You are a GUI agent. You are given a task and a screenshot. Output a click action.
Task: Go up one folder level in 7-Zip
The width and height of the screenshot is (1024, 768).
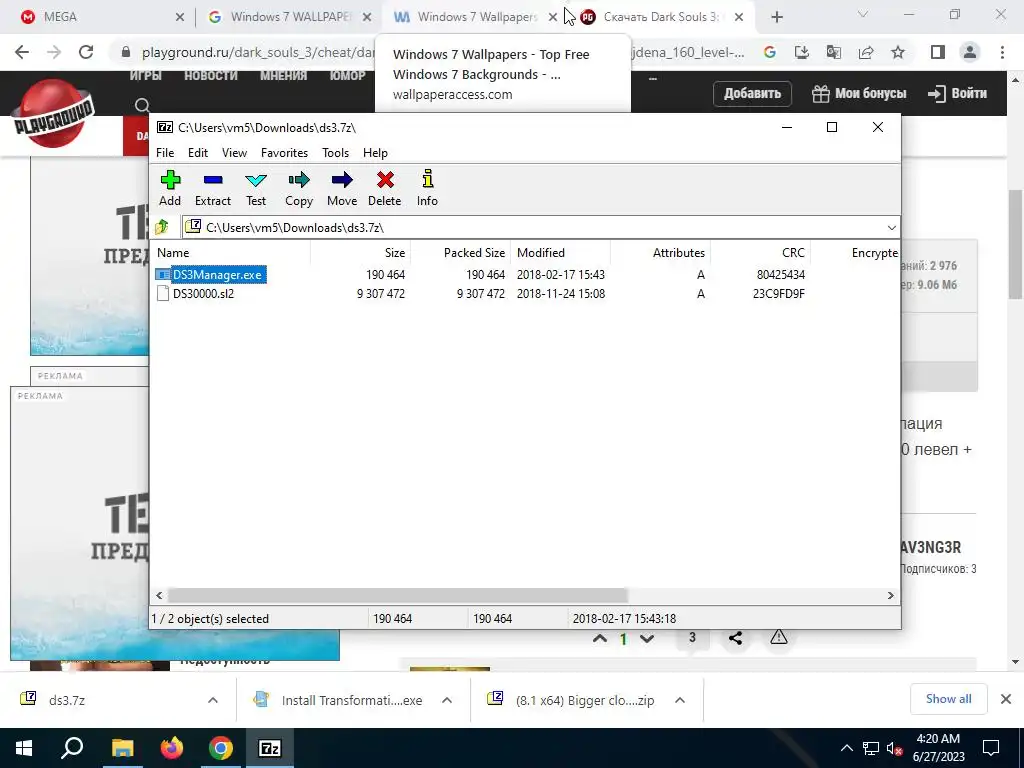pos(161,227)
